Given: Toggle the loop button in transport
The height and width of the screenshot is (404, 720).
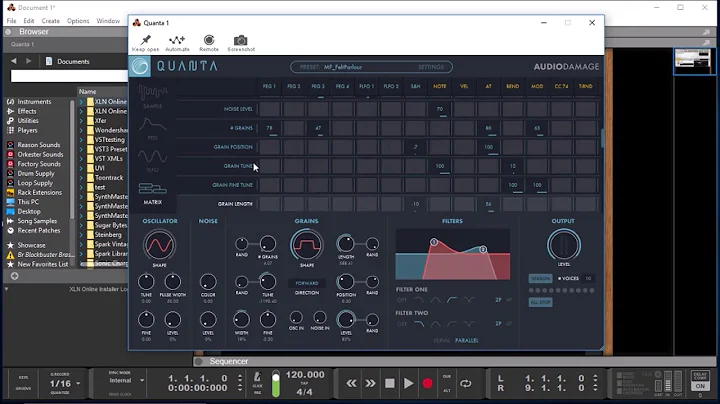Looking at the screenshot, I should click(466, 383).
